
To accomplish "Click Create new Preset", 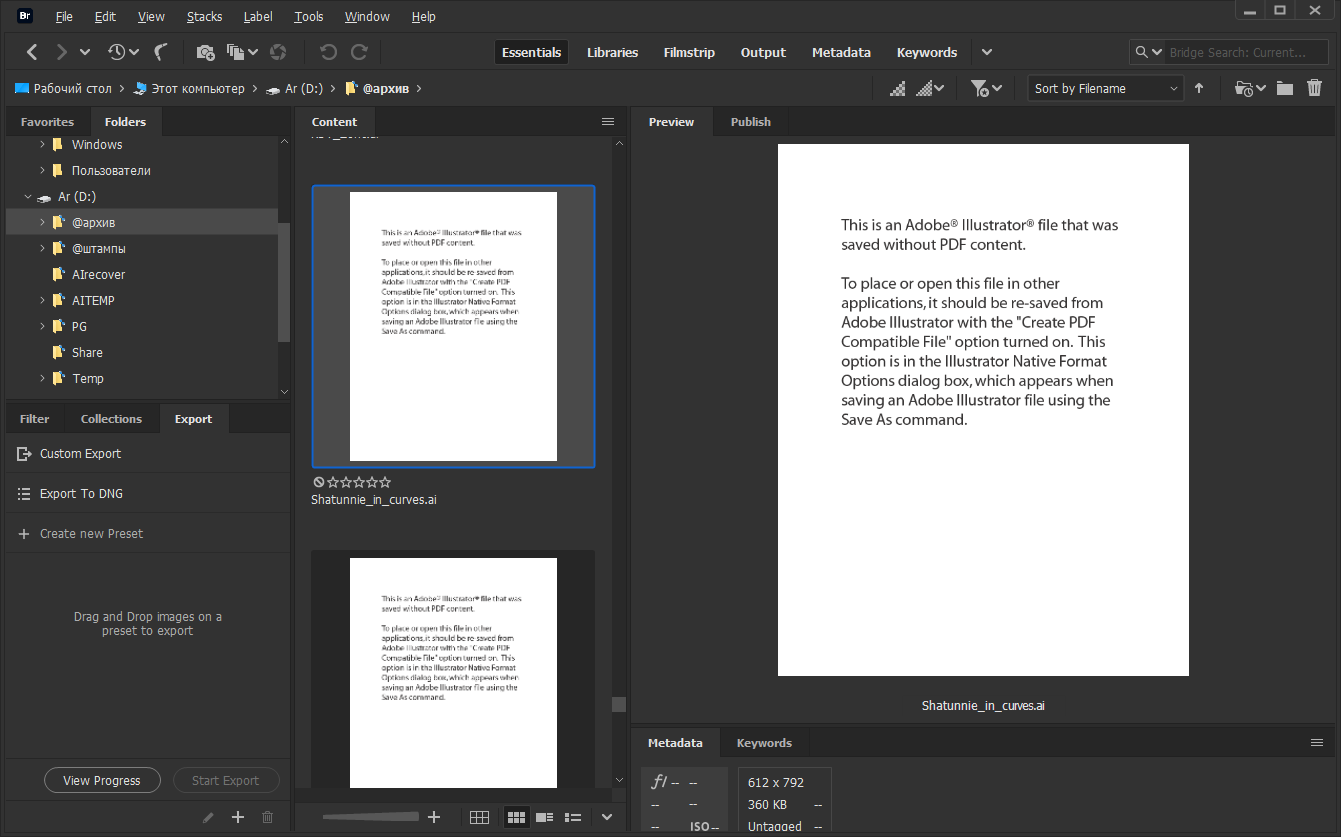I will pyautogui.click(x=147, y=533).
